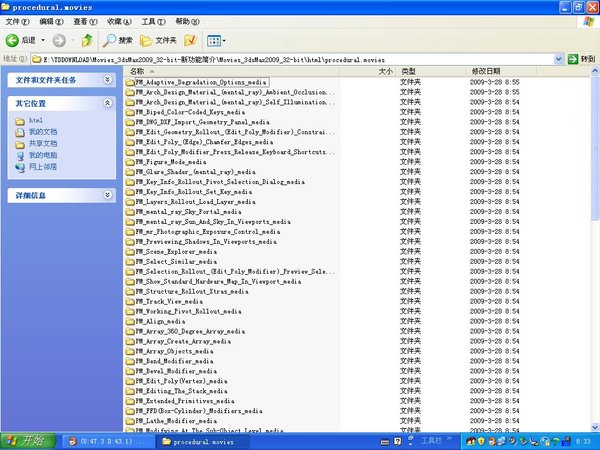
Task: Click the Back (后退) navigation button
Action: point(22,40)
